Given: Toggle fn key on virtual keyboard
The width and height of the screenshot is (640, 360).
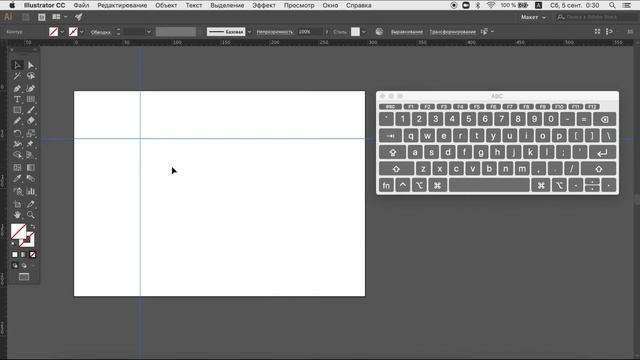Looking at the screenshot, I should coord(386,185).
